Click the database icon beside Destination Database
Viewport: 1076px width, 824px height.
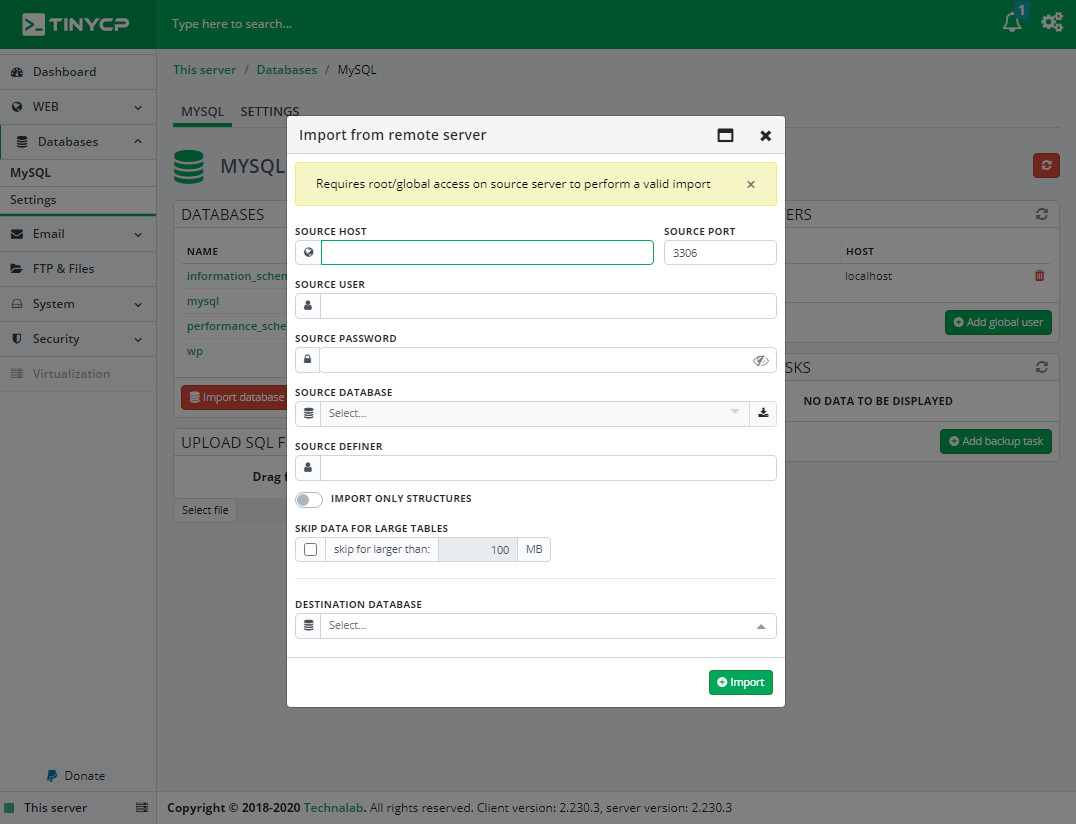(x=308, y=626)
